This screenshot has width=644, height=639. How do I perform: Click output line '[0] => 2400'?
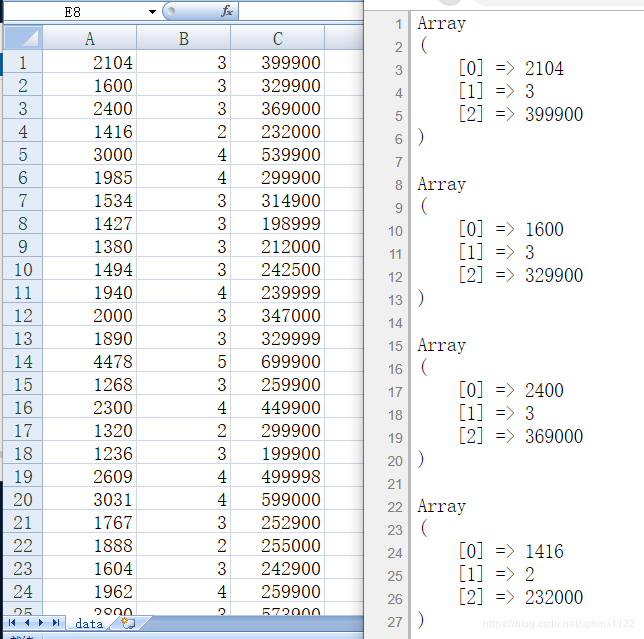(511, 390)
